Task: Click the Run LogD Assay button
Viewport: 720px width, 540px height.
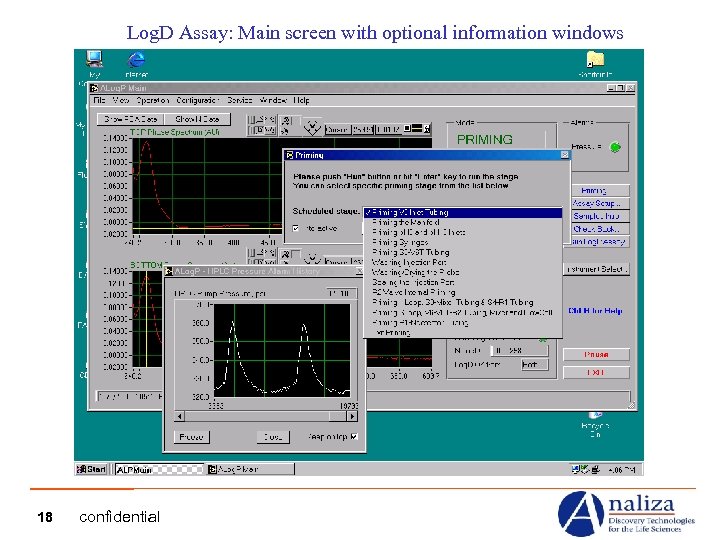Action: [x=600, y=242]
